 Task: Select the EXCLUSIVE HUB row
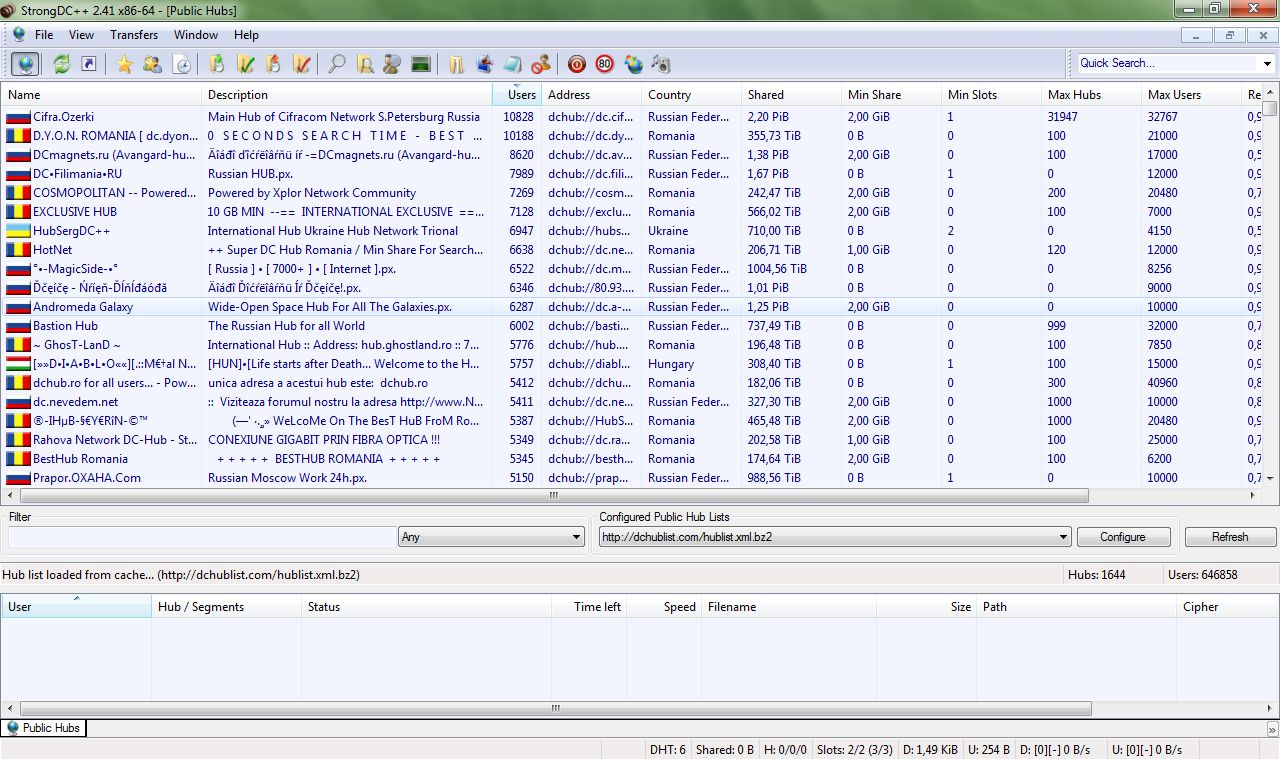coord(632,212)
